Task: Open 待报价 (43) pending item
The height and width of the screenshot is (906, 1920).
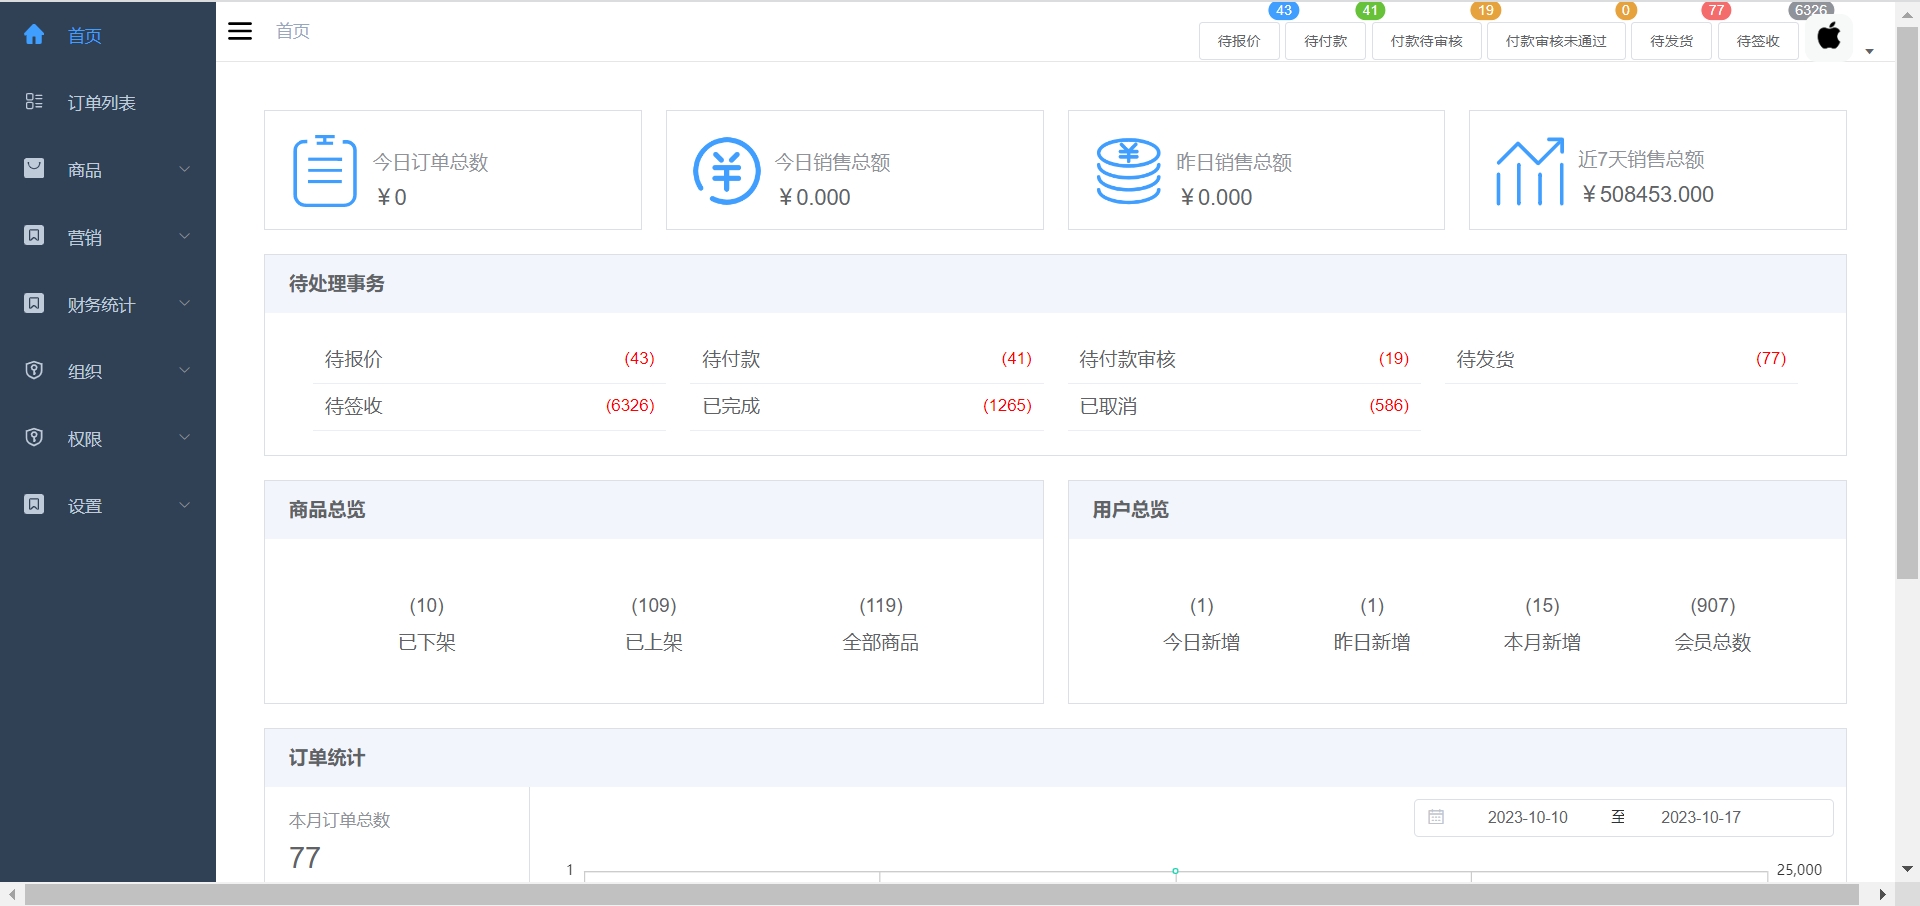Action: (x=489, y=359)
